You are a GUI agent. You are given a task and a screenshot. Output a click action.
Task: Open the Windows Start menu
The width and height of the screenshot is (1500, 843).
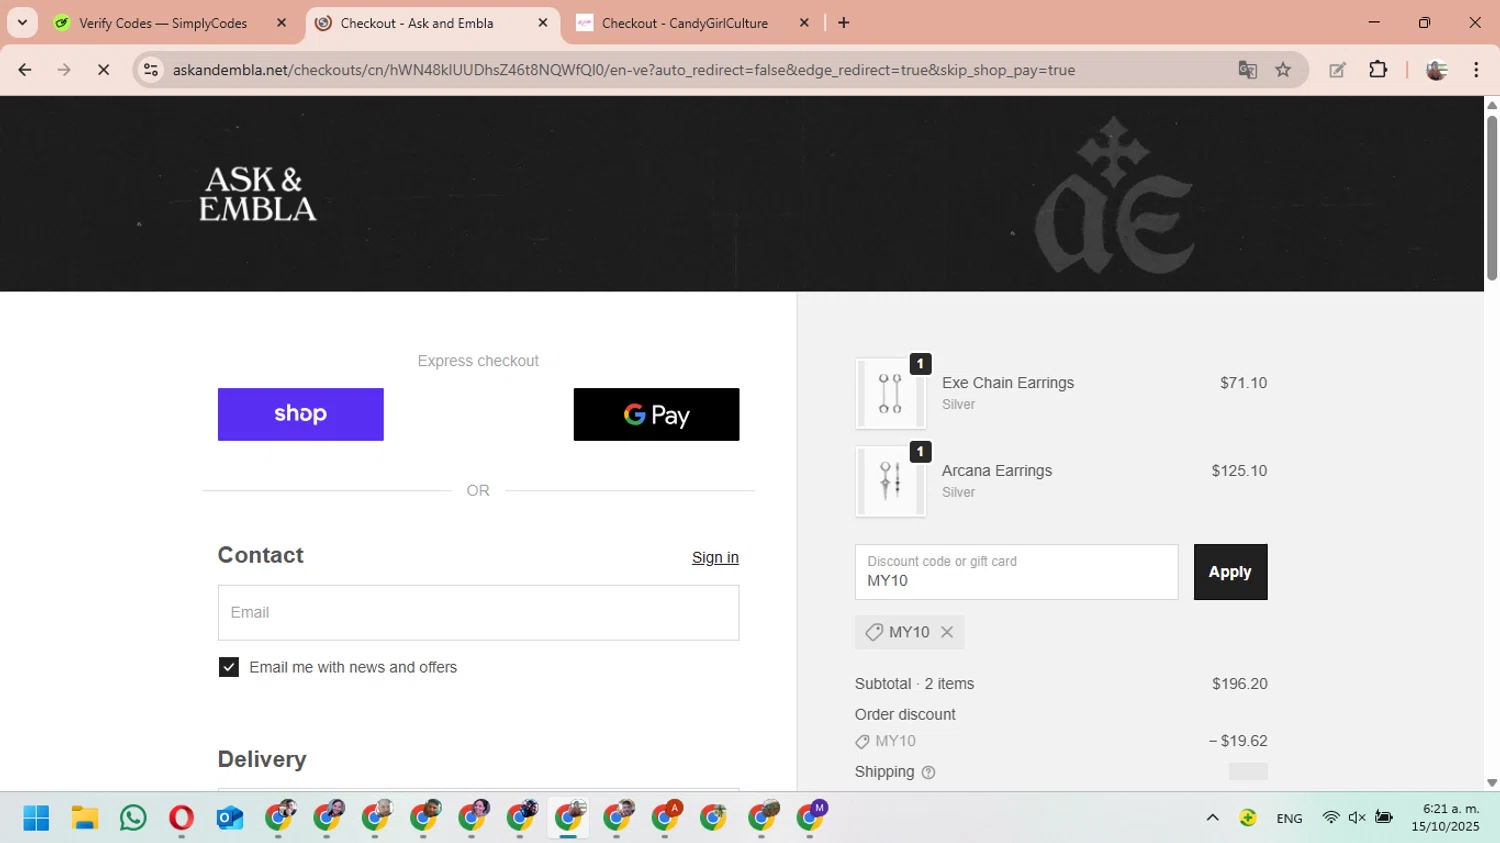pyautogui.click(x=36, y=818)
